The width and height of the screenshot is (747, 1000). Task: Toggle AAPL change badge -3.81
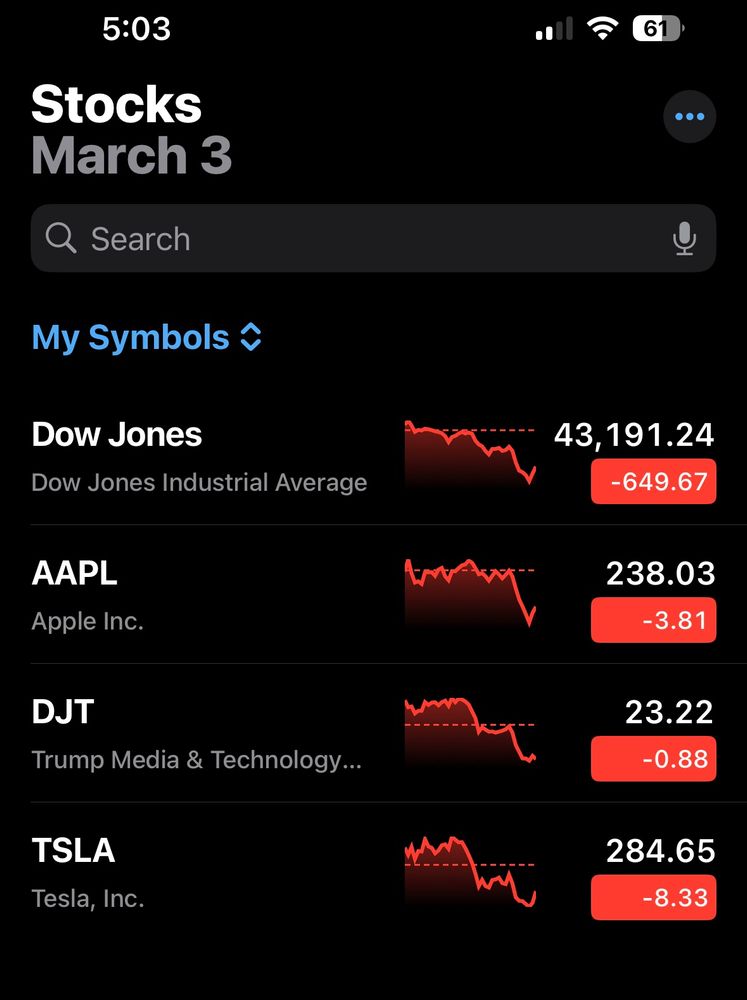[x=653, y=621]
